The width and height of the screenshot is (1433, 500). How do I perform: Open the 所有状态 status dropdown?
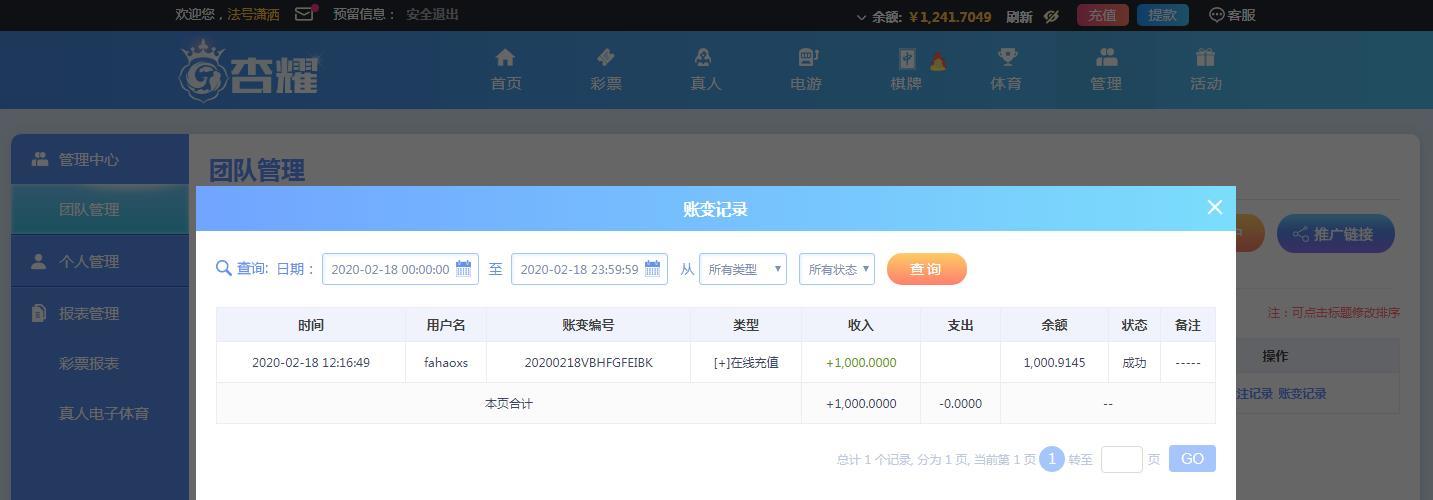tap(837, 269)
